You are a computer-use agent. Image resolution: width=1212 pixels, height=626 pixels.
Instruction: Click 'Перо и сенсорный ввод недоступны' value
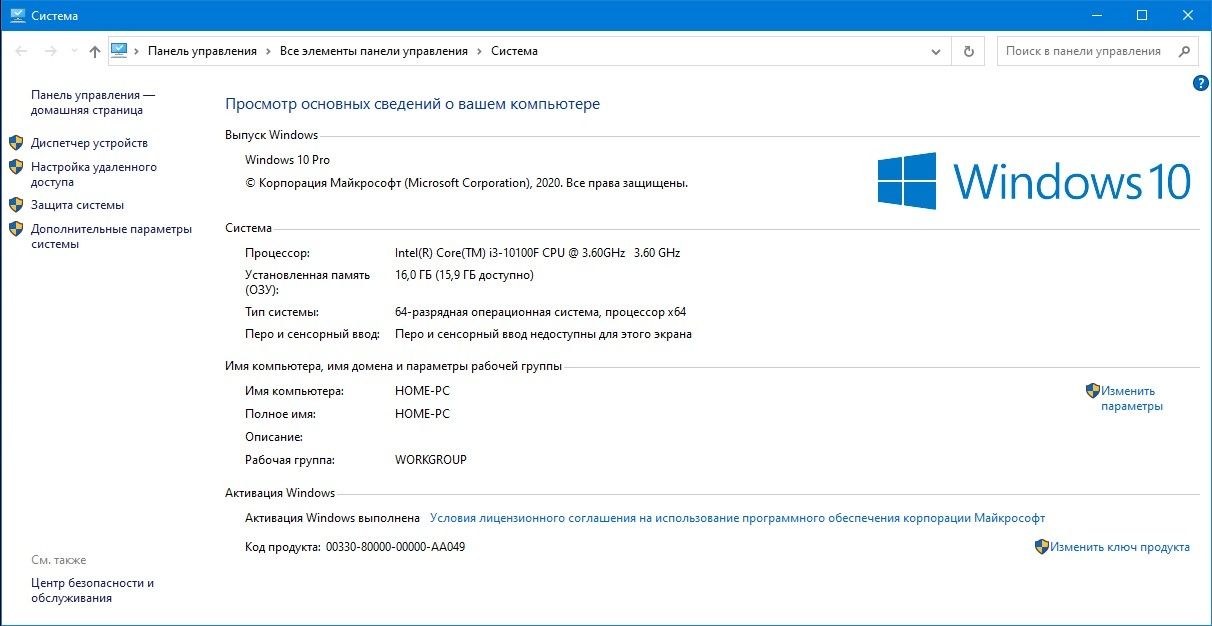point(543,334)
